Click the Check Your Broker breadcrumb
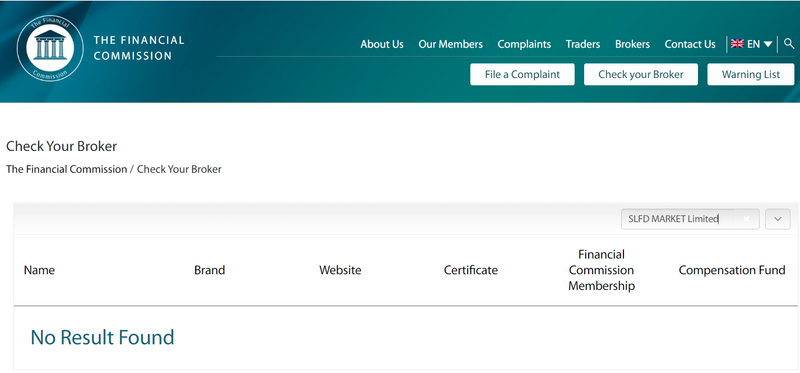 point(179,169)
